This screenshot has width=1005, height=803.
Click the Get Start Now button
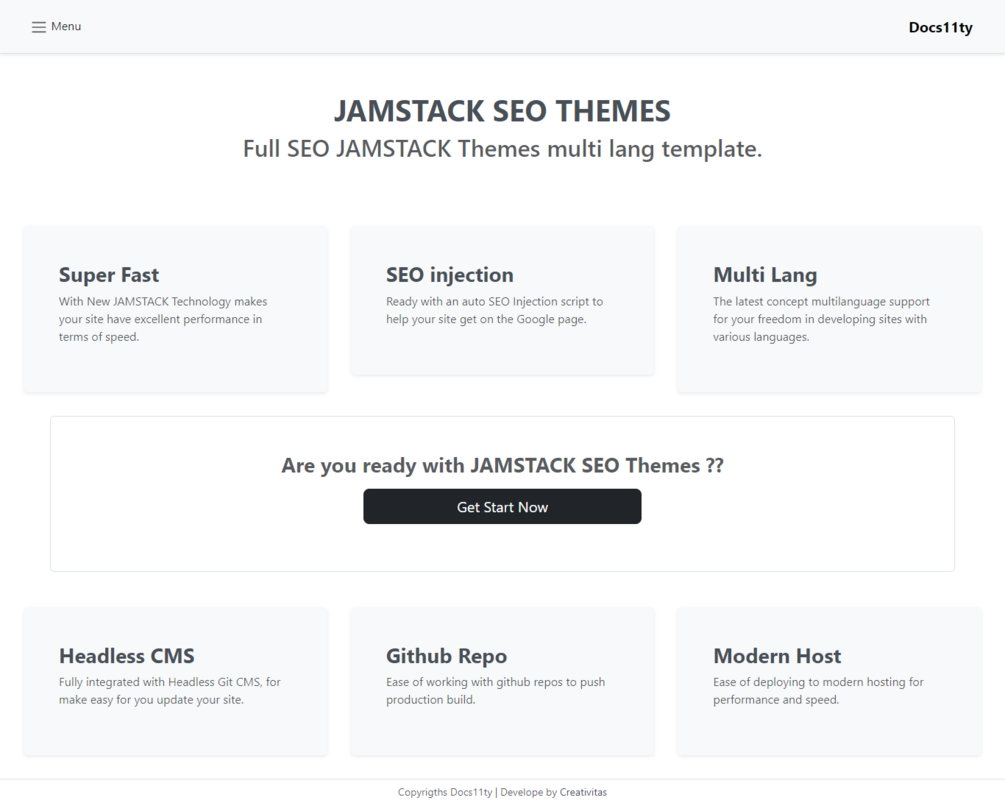[502, 506]
